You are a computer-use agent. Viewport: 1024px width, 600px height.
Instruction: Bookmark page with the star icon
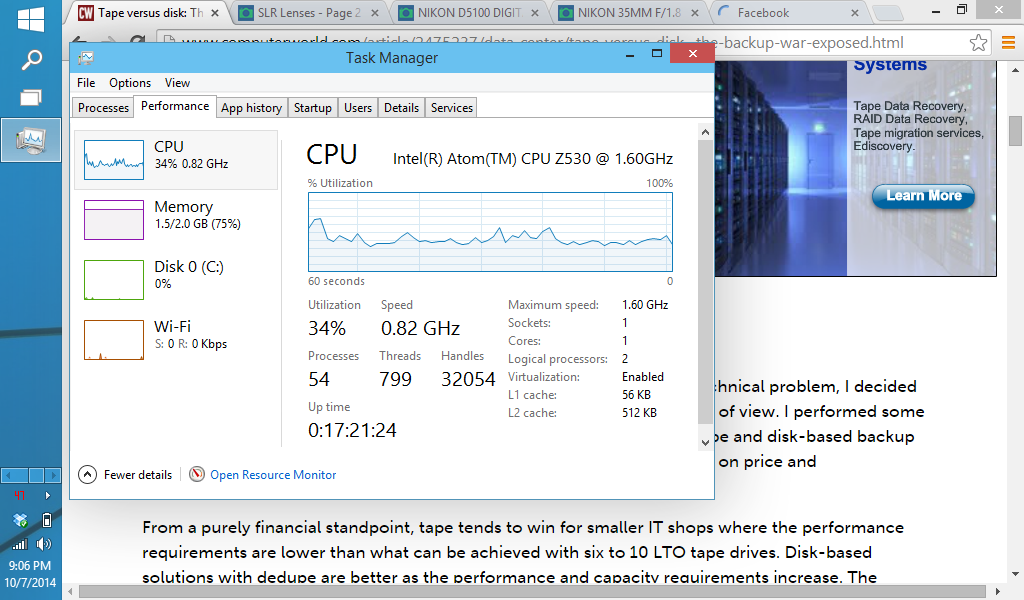[x=978, y=43]
